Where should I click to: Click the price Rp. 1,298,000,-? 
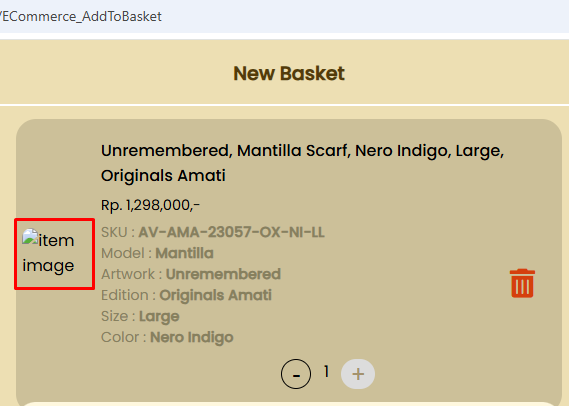pos(150,205)
